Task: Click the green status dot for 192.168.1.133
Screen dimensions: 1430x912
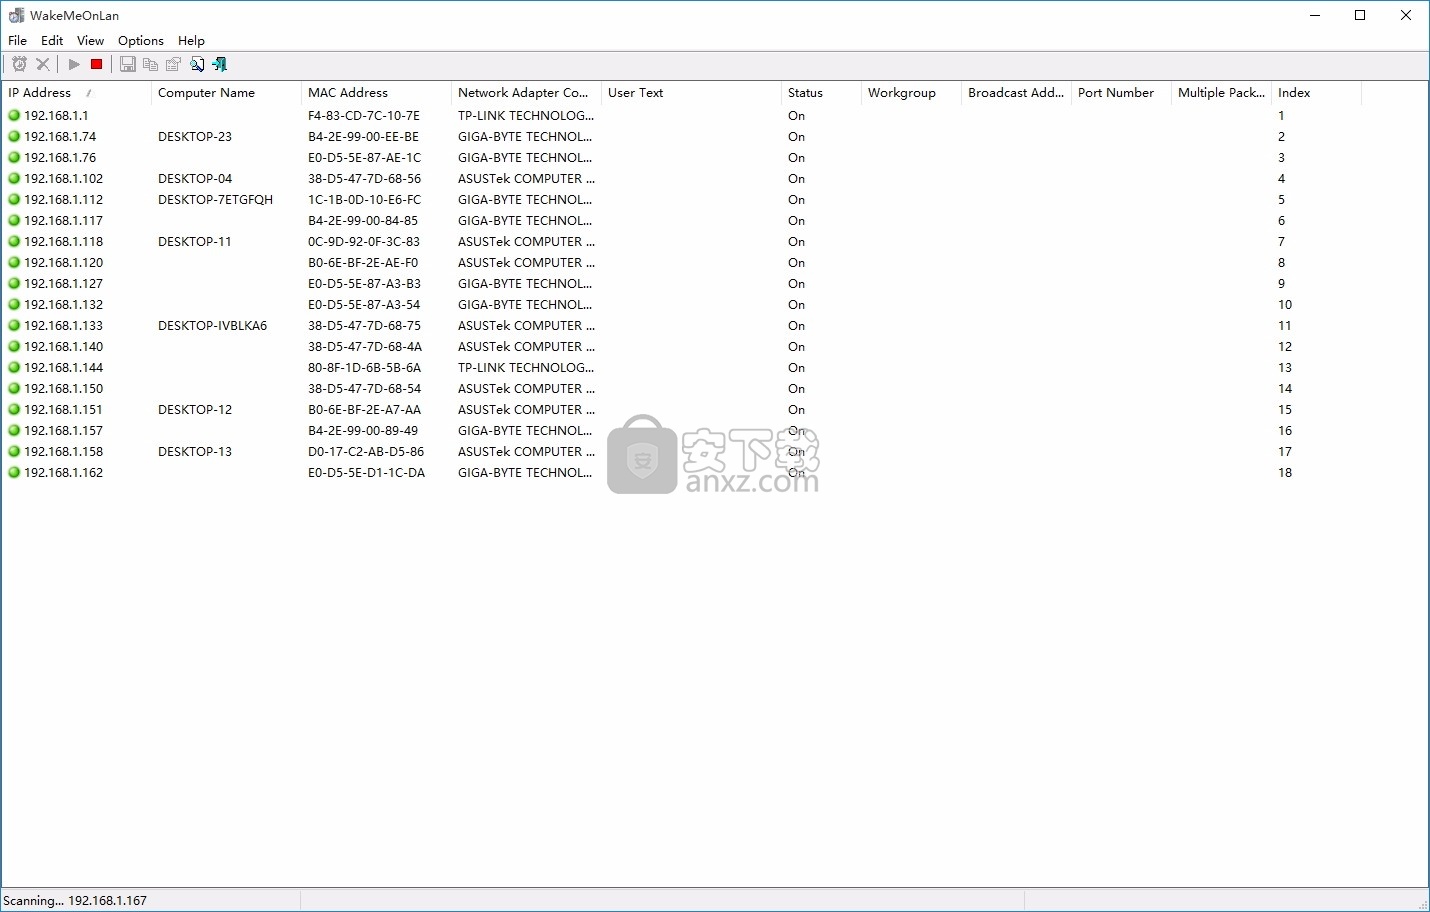Action: pos(14,325)
